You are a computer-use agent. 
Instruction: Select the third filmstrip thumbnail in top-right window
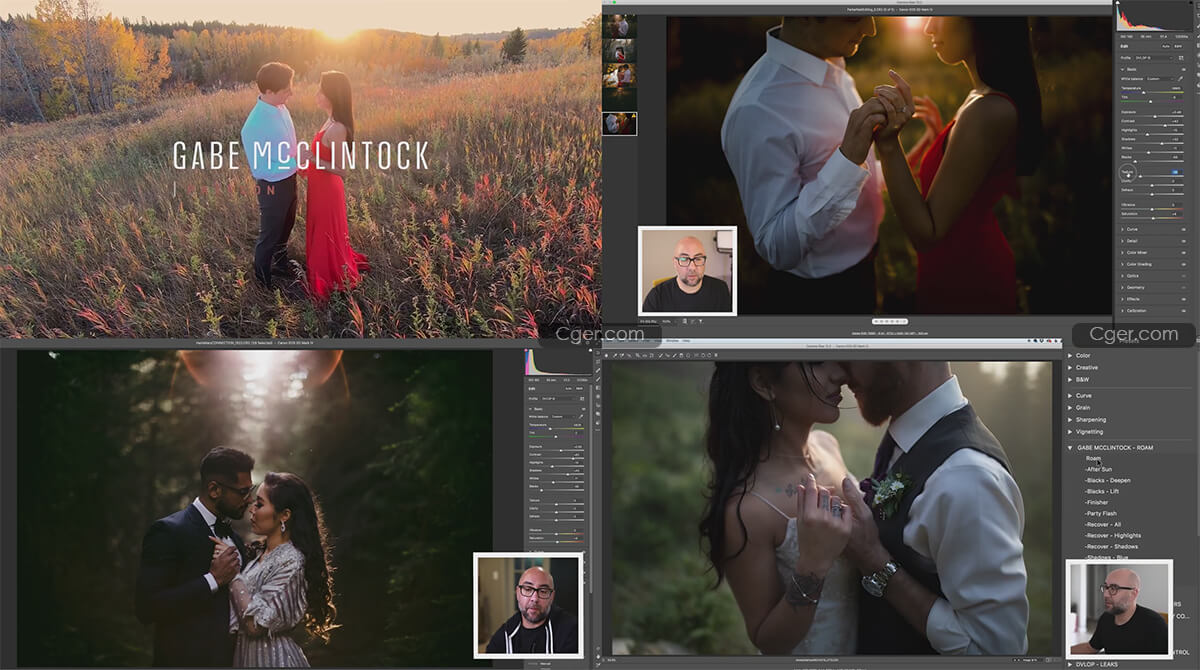[620, 75]
